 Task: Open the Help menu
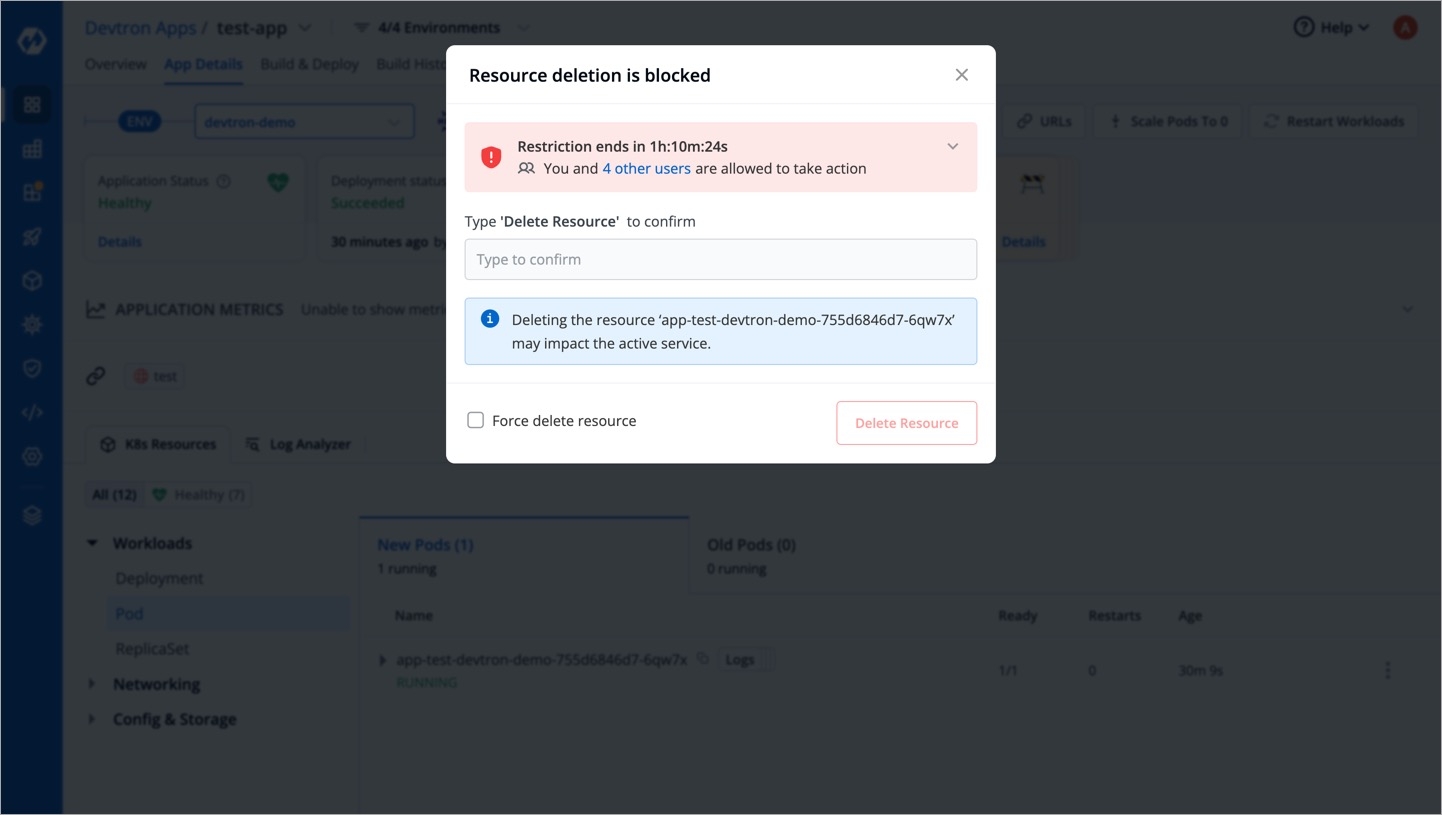(1331, 27)
